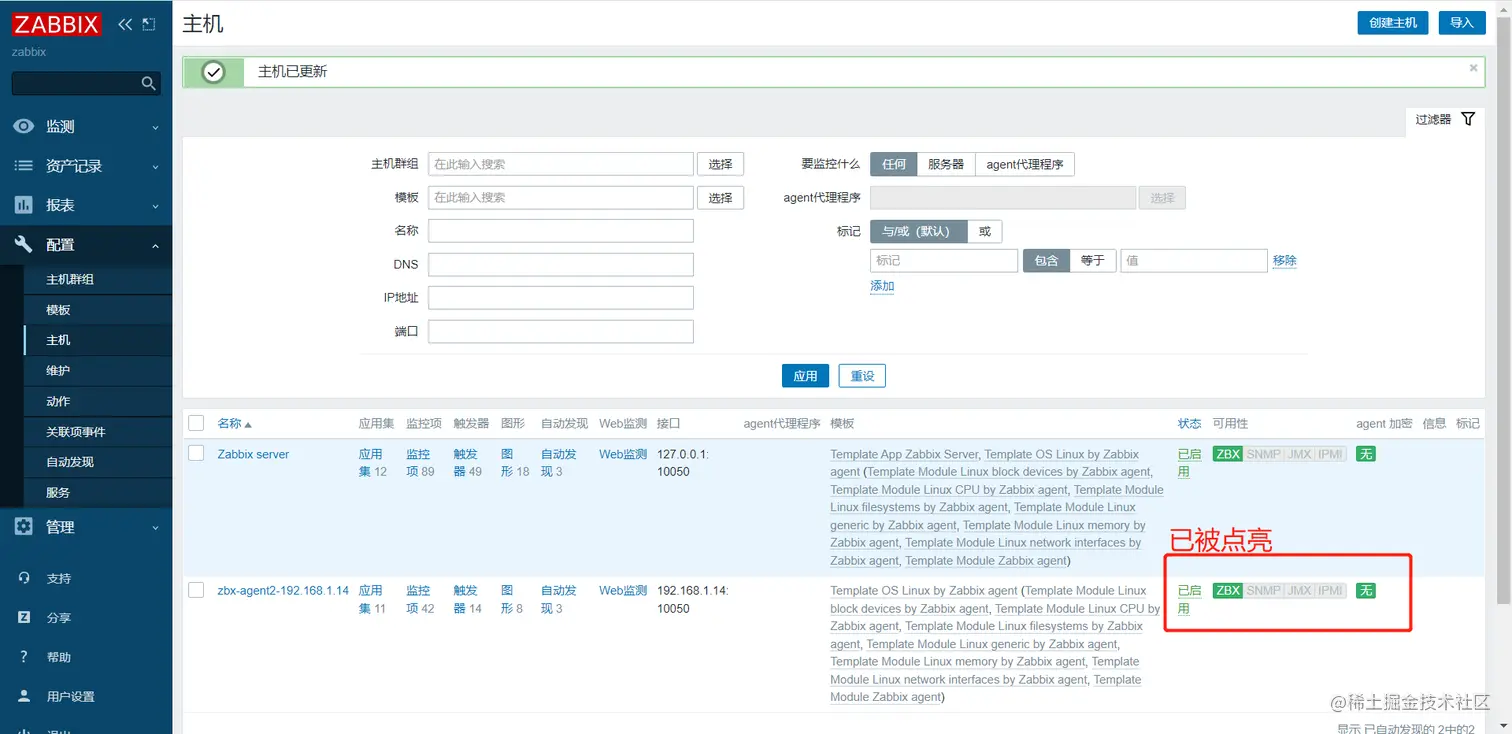Select 任何 monitoring option
Screen dimensions: 1512x734
894,164
